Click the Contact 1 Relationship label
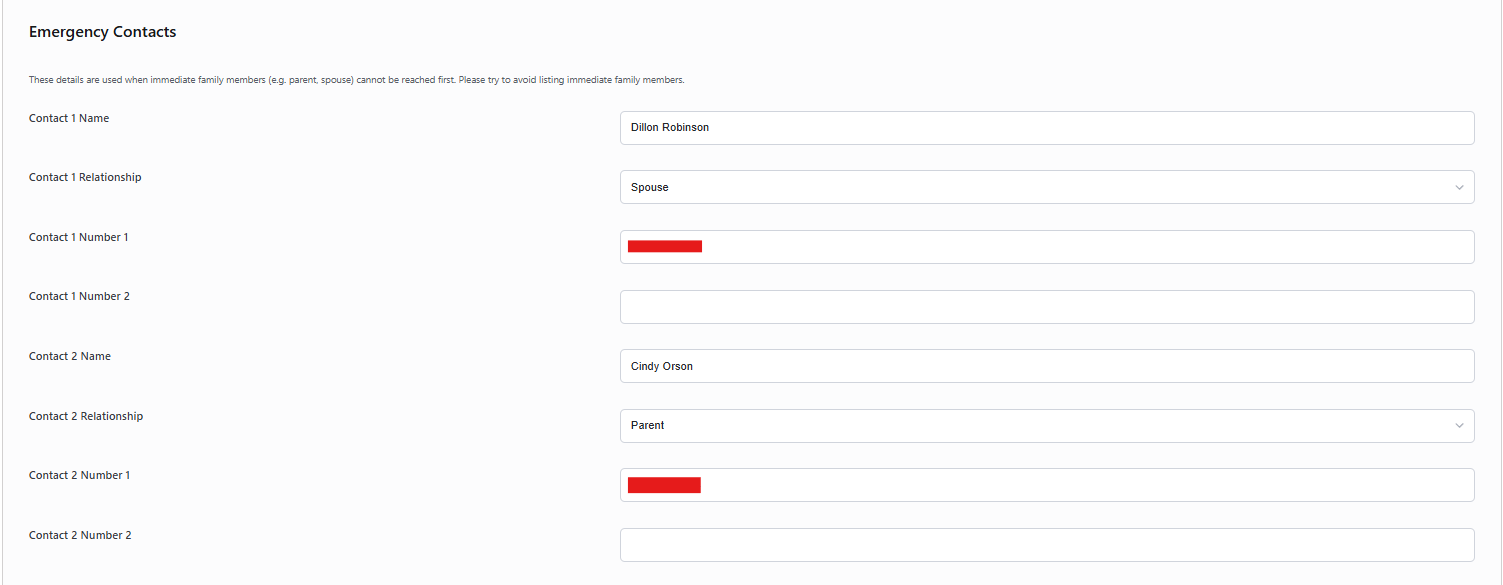The height and width of the screenshot is (585, 1503). click(x=85, y=177)
